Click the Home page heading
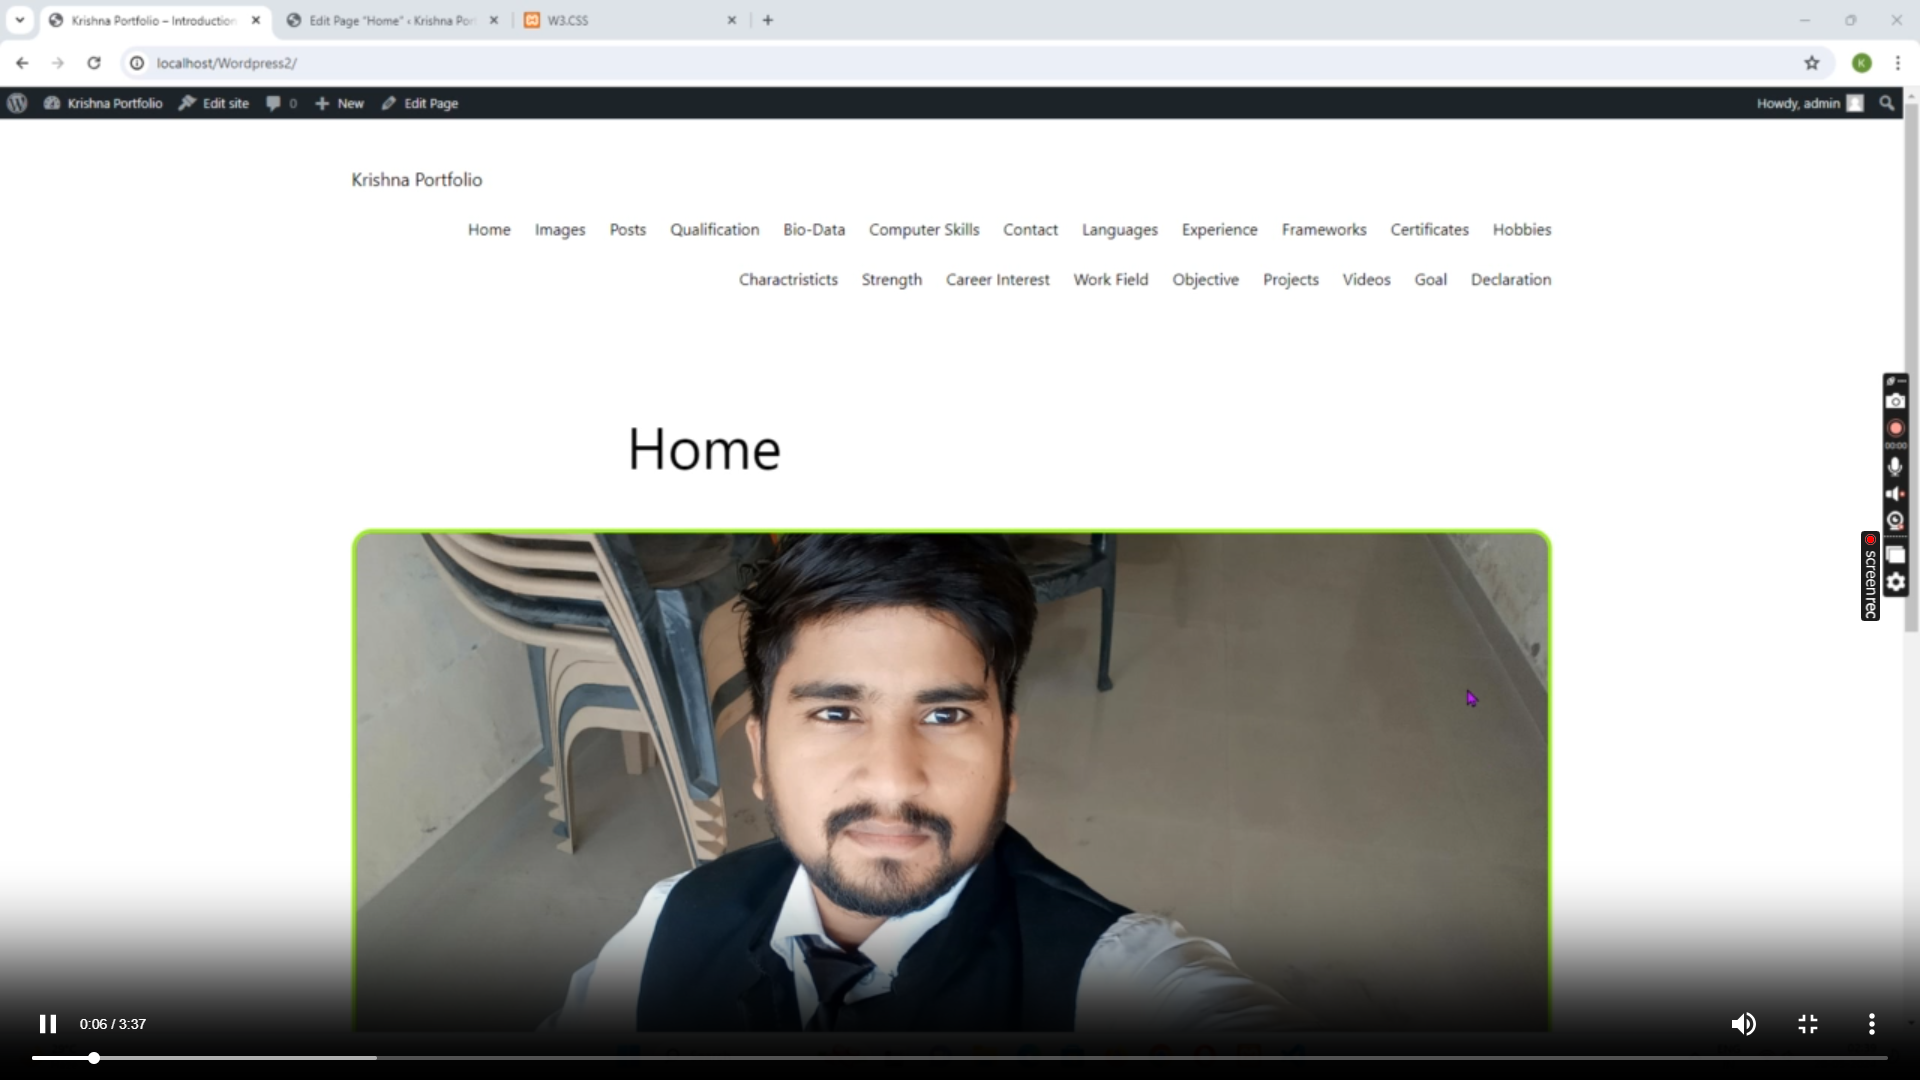 704,449
